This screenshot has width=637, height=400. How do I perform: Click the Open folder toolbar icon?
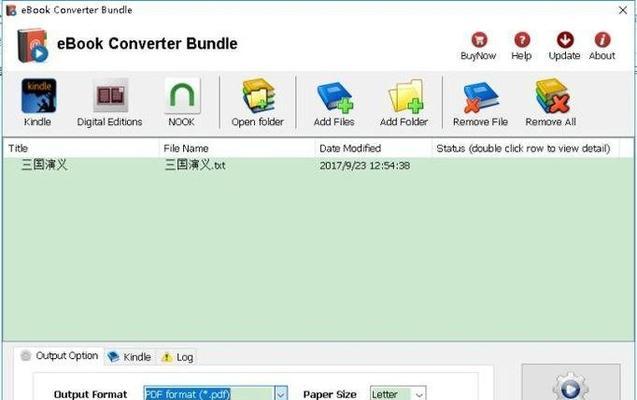(258, 96)
